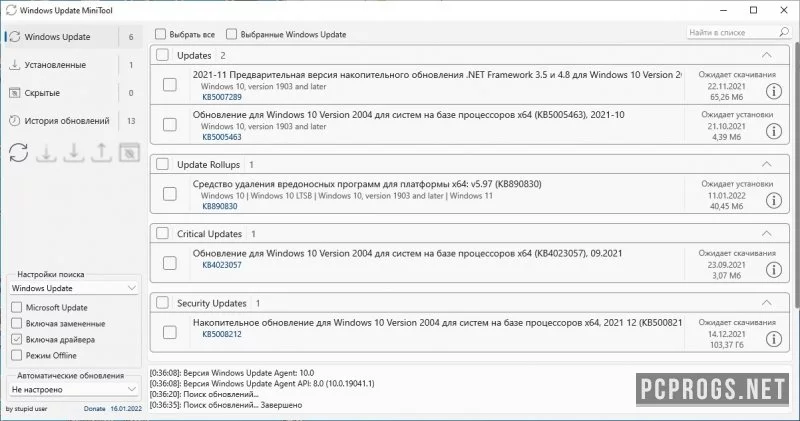This screenshot has height=421, width=800.
Task: Click the search magnifier icon
Action: point(784,32)
